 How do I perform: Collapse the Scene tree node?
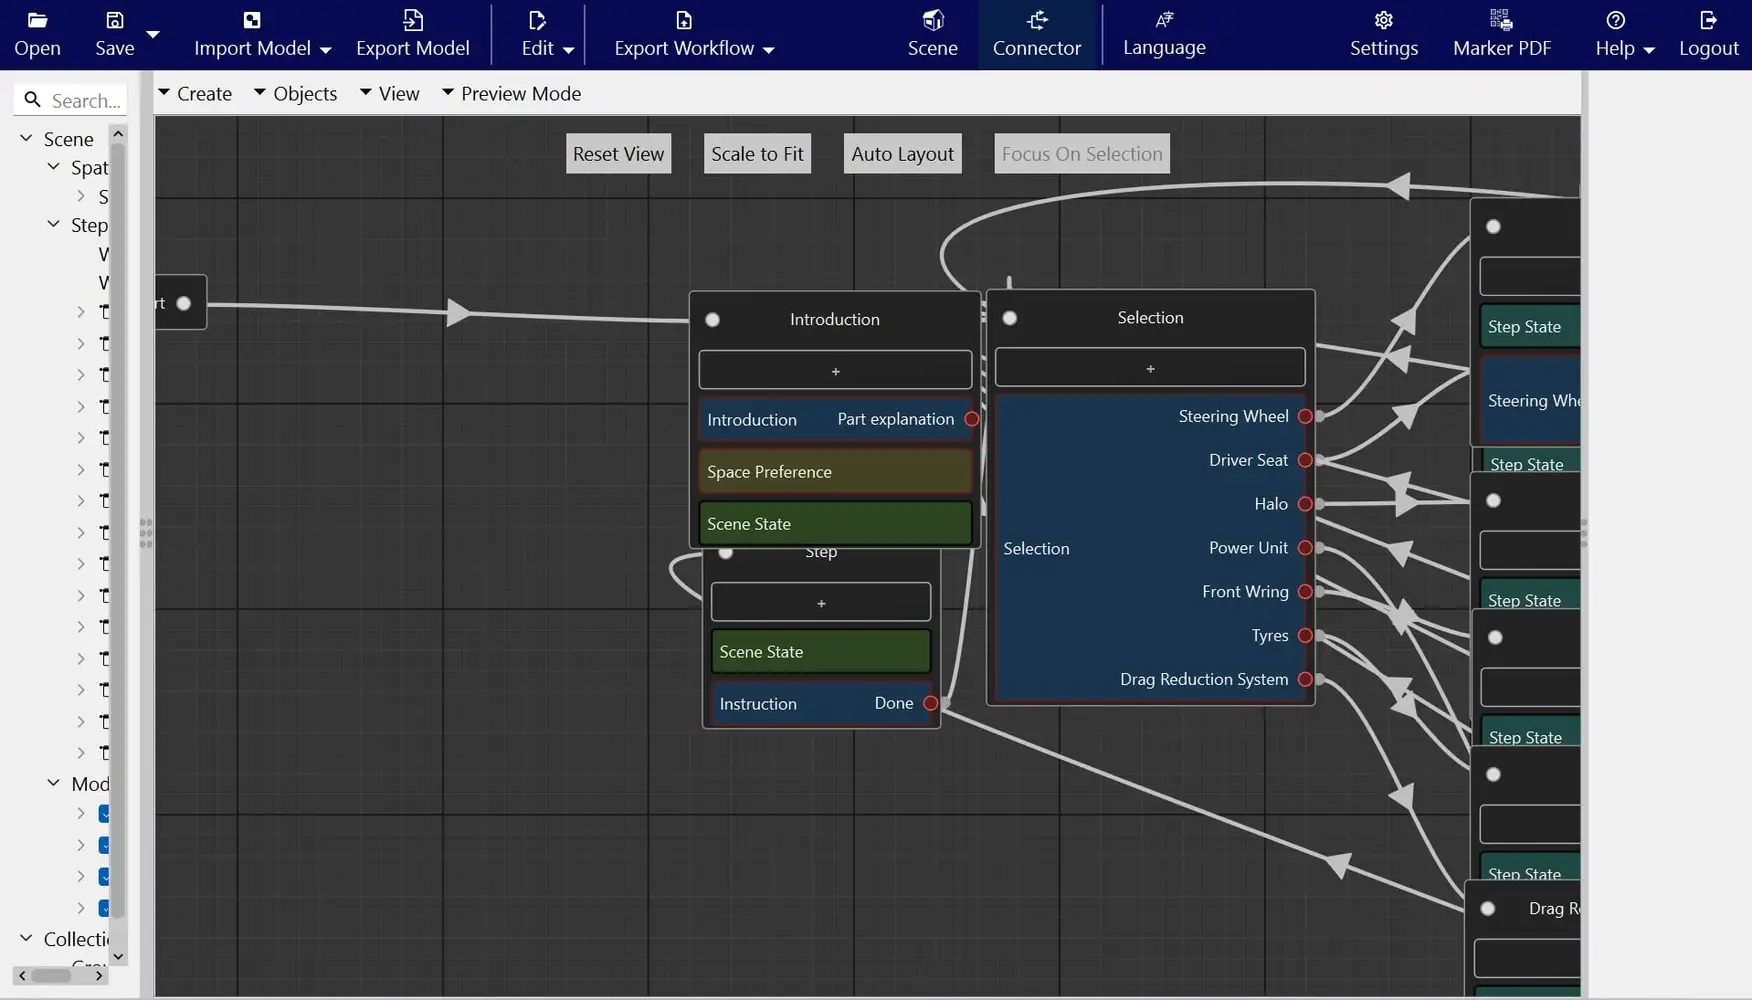pyautogui.click(x=26, y=138)
